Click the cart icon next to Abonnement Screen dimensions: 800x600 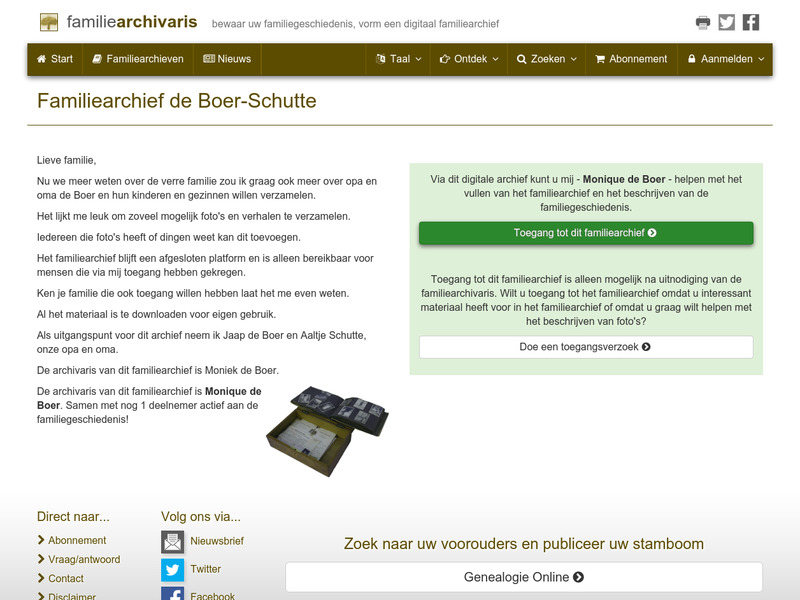(x=599, y=59)
